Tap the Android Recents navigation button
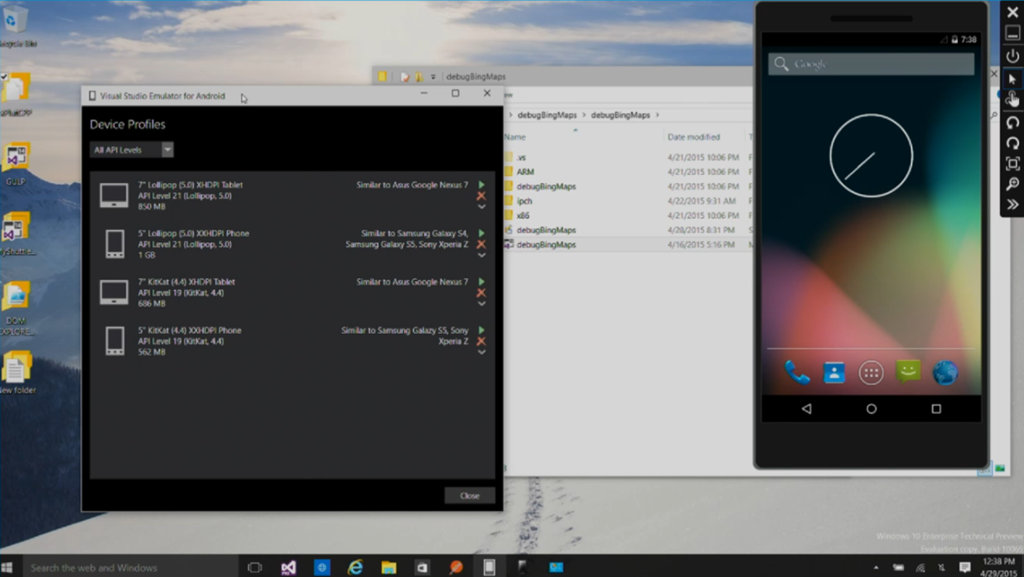The width and height of the screenshot is (1024, 577). pyautogui.click(x=936, y=409)
